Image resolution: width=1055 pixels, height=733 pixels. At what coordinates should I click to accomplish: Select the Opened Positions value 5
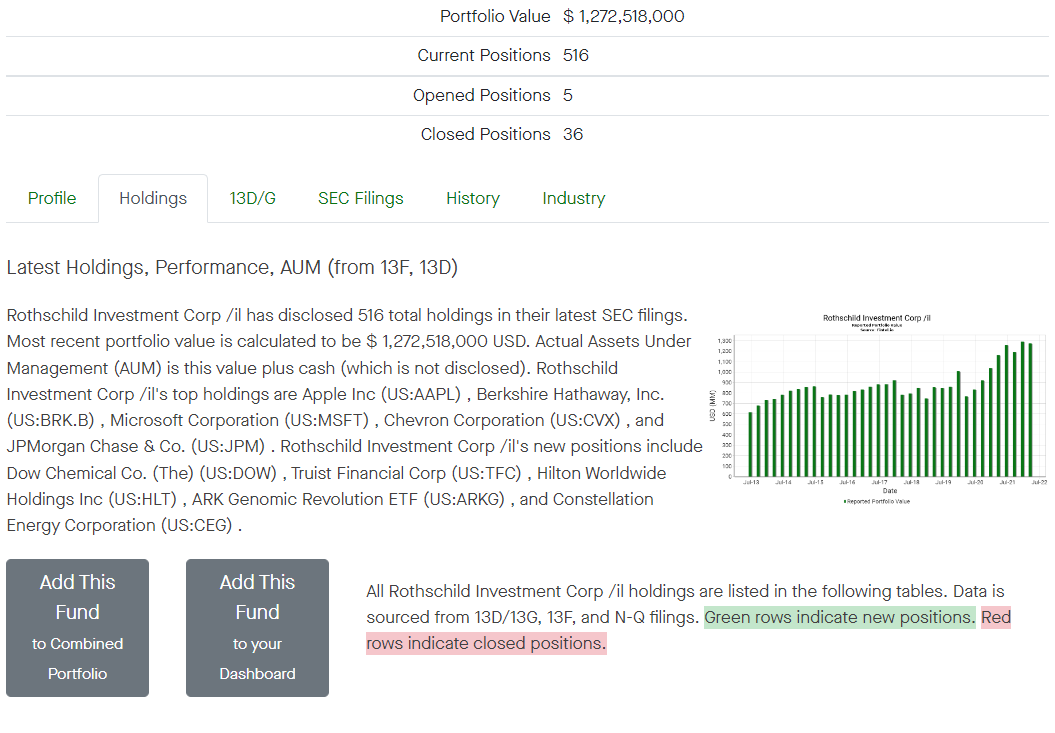click(x=568, y=96)
